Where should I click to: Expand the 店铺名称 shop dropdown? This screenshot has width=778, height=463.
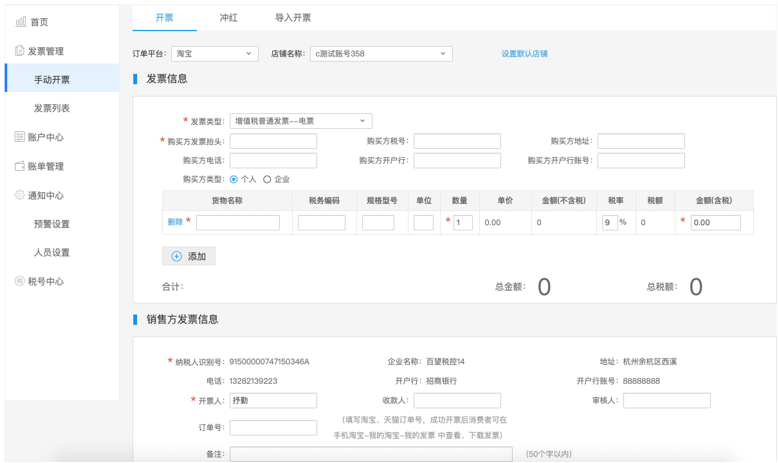pos(381,54)
